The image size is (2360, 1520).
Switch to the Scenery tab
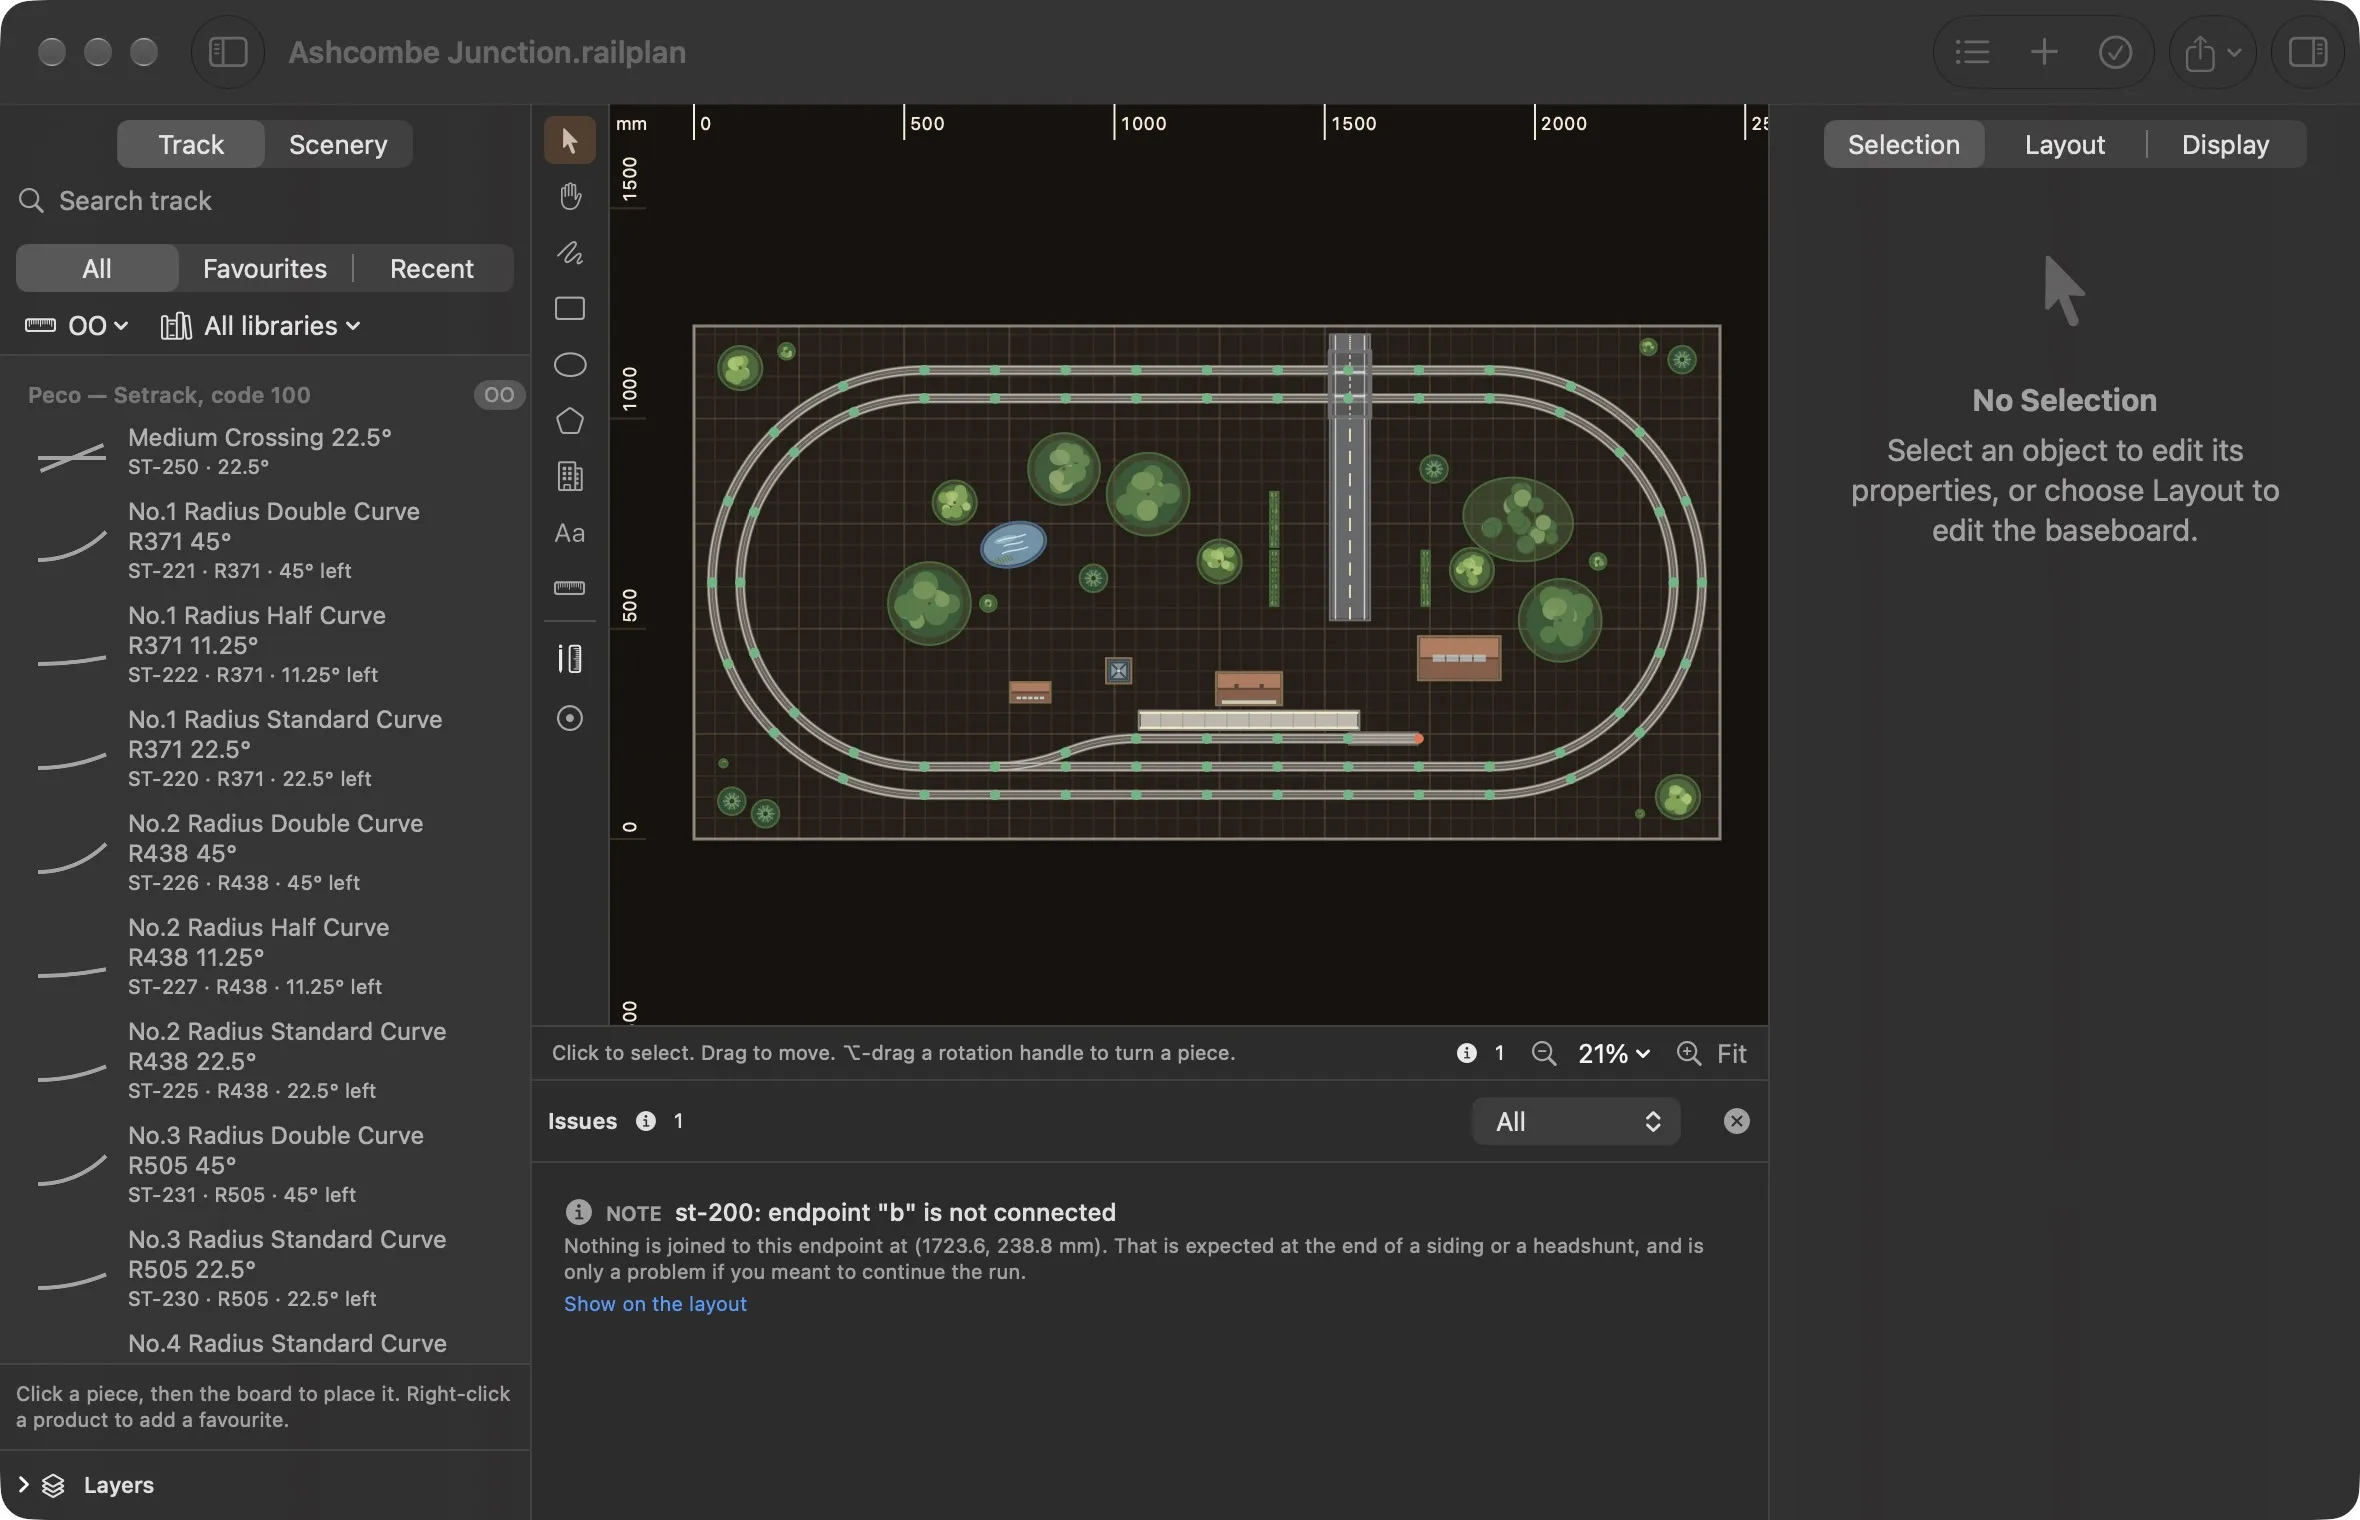pyautogui.click(x=338, y=144)
